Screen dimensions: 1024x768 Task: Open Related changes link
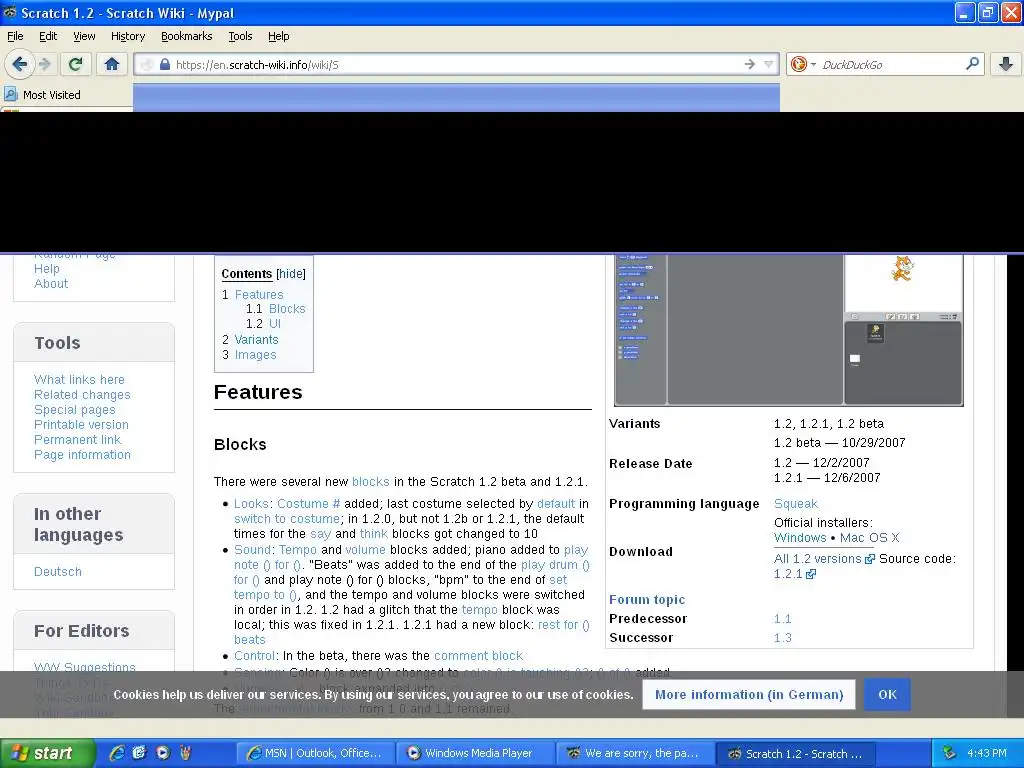pos(82,394)
